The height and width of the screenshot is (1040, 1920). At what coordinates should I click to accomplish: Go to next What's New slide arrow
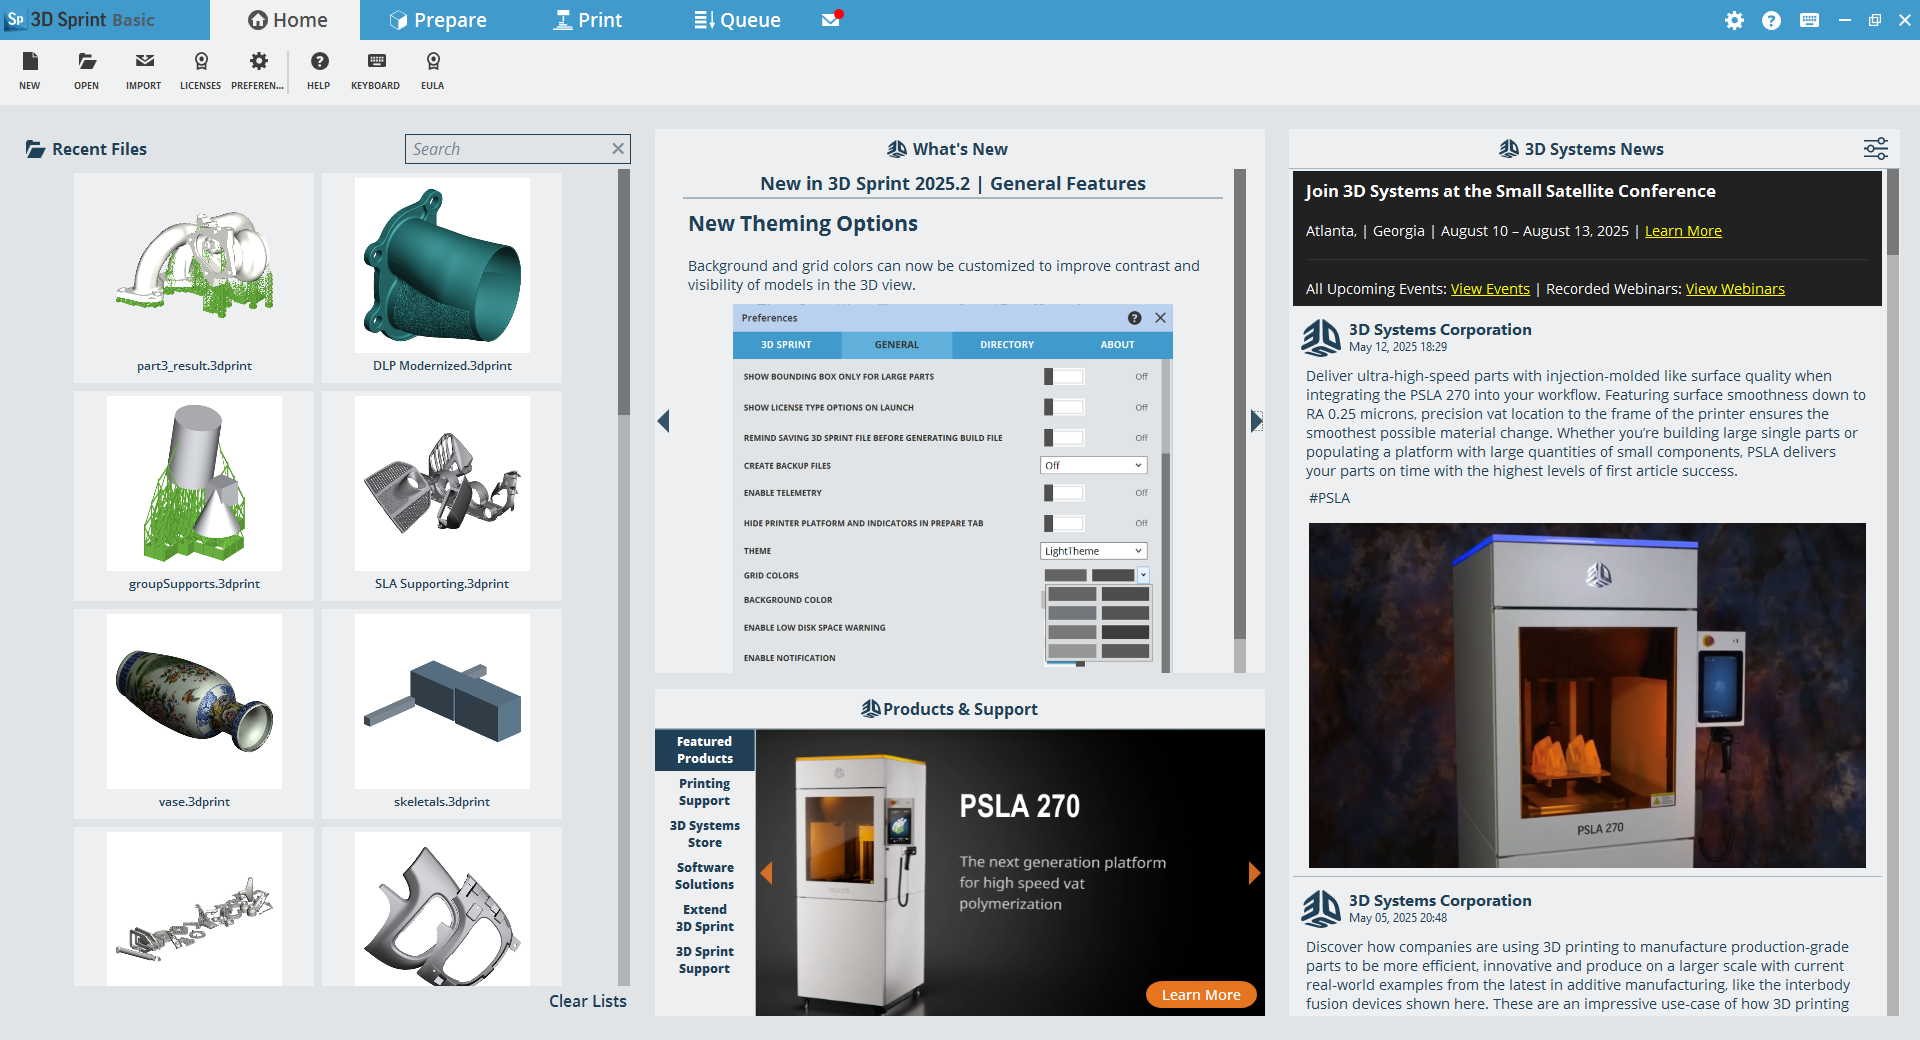coord(1256,421)
